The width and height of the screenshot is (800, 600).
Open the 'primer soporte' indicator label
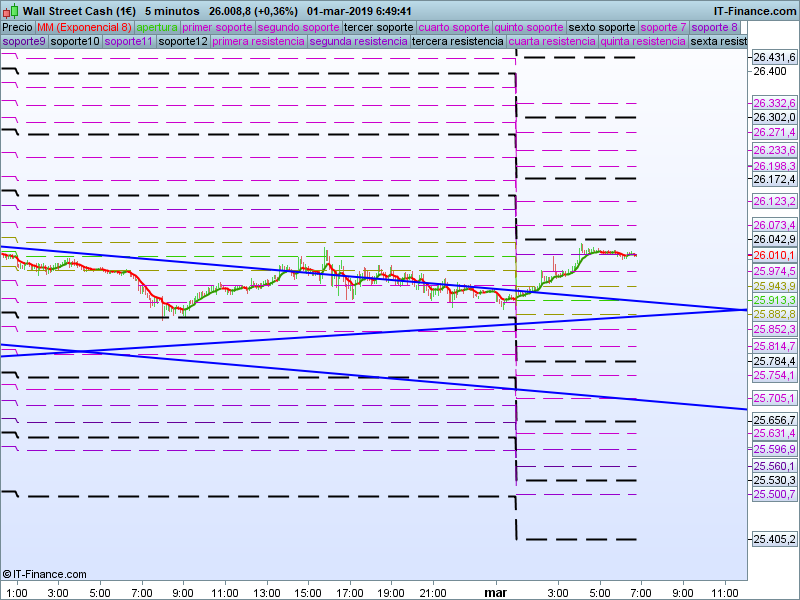(218, 27)
